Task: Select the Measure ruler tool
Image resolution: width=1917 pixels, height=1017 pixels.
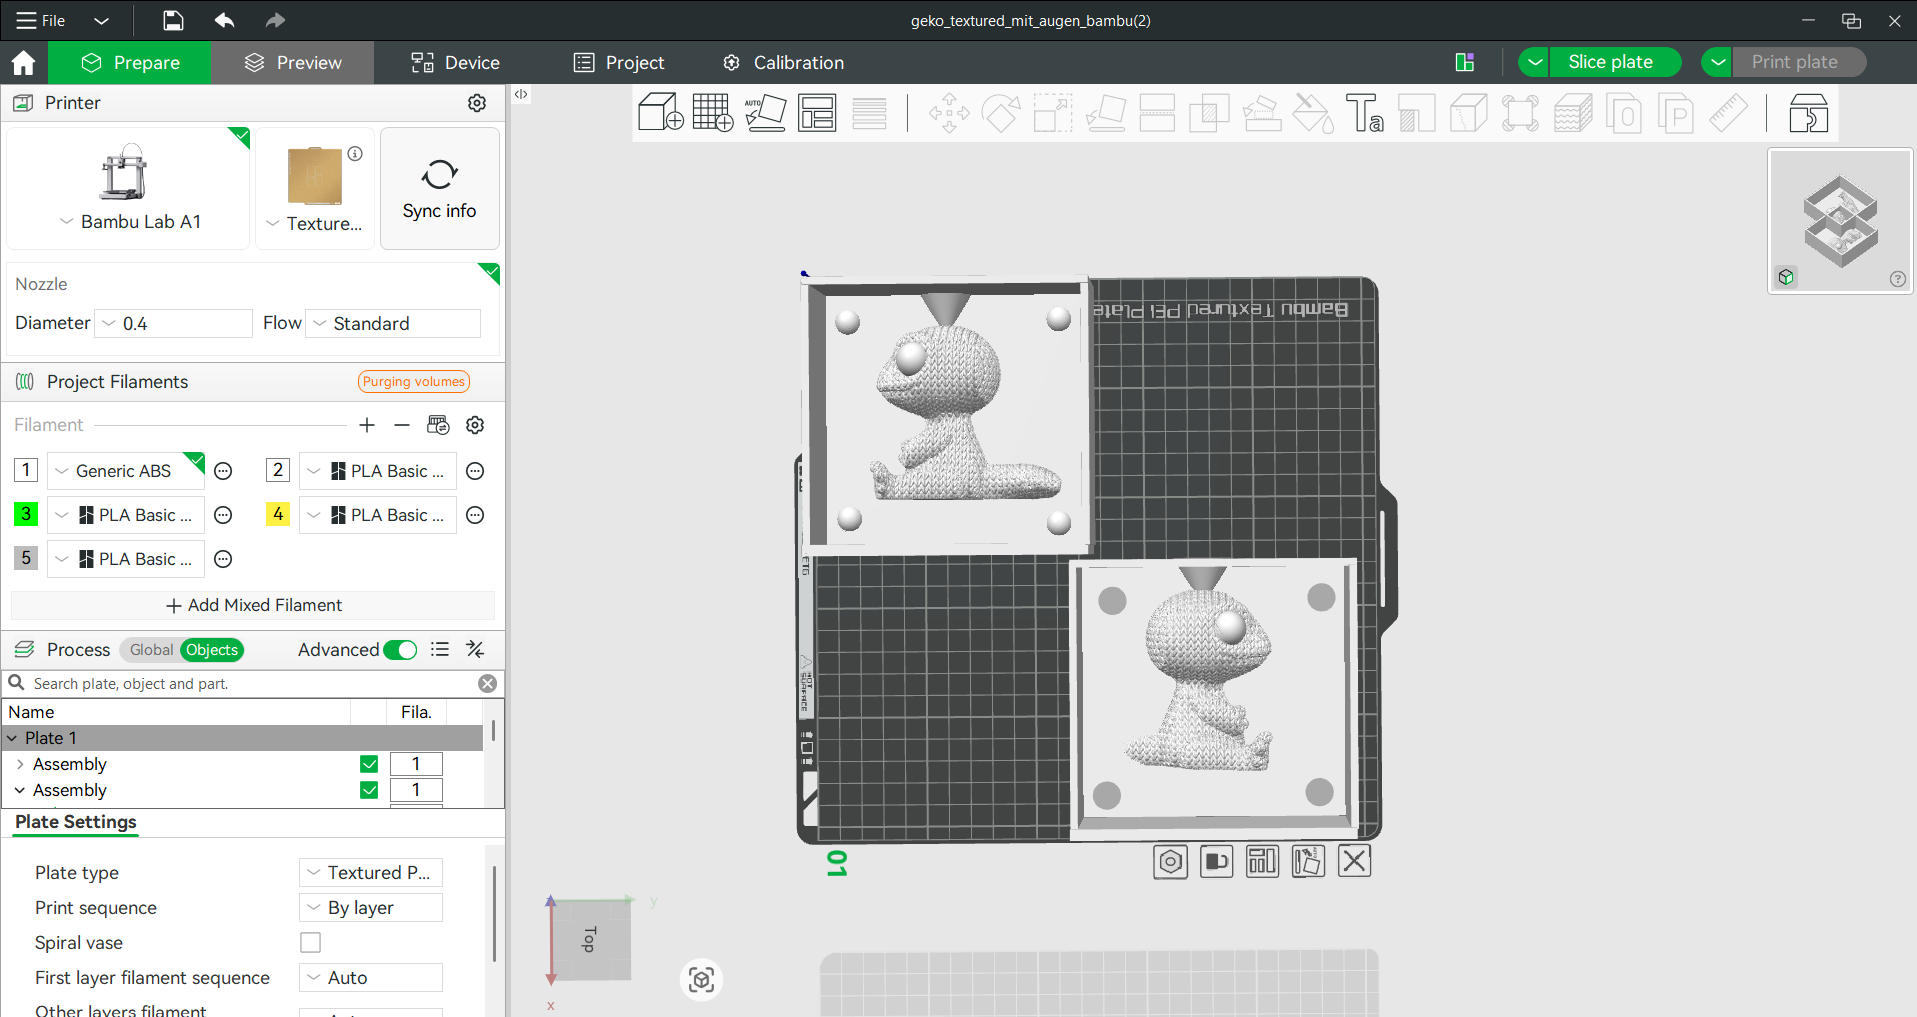Action: click(1728, 113)
